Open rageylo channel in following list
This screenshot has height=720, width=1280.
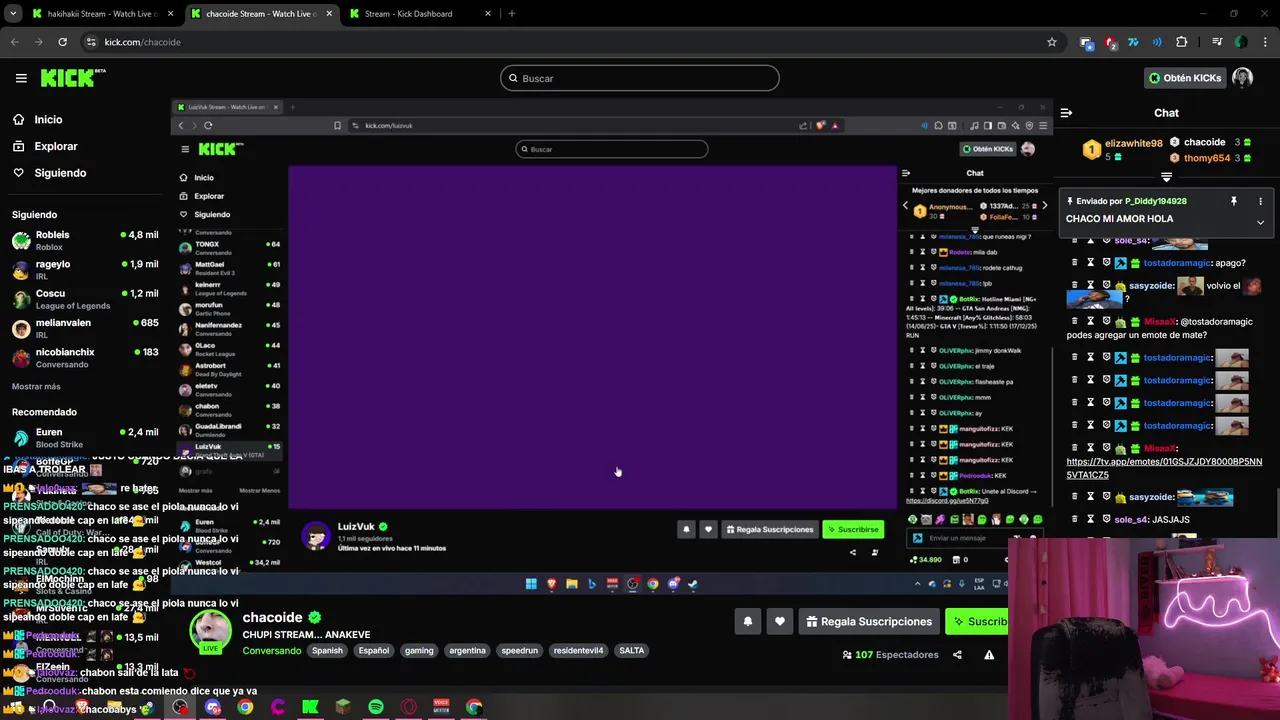85,270
